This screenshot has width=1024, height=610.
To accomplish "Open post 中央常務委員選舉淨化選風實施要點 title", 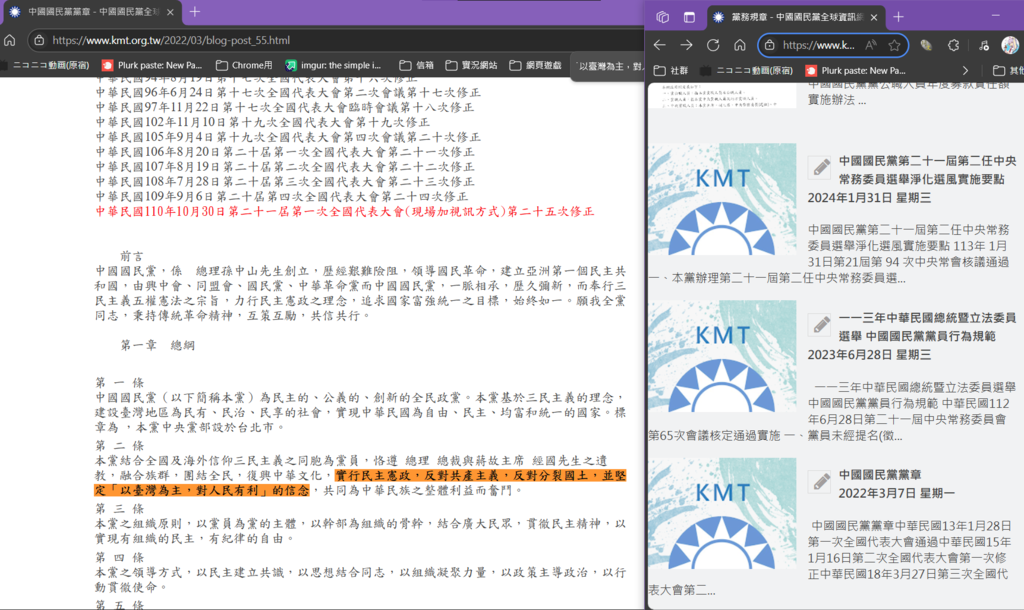I will [x=927, y=170].
